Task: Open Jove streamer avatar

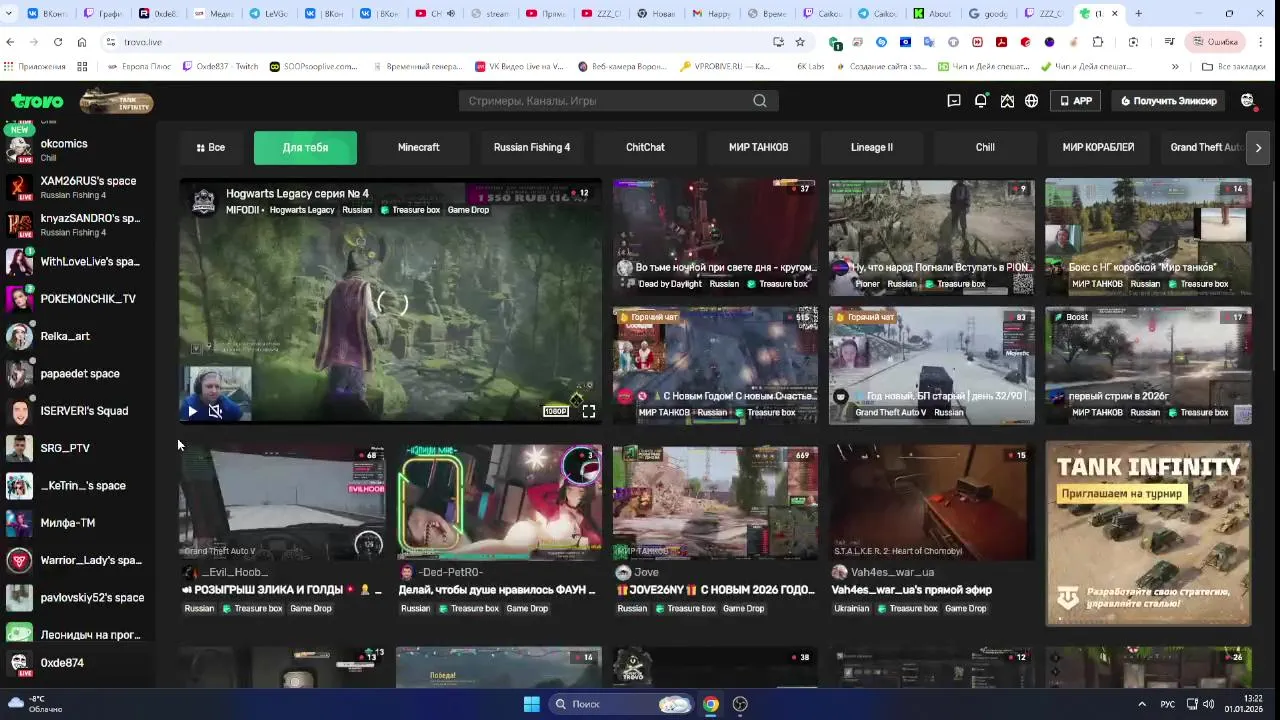Action: pos(623,572)
